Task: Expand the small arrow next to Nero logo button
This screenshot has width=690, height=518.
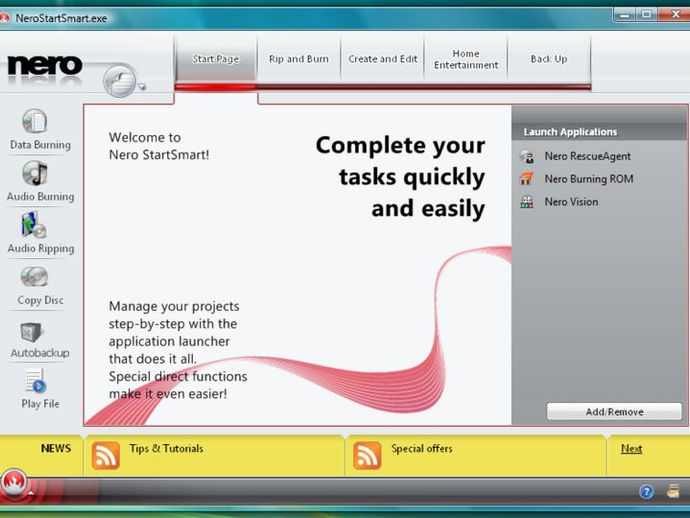Action: pos(142,86)
